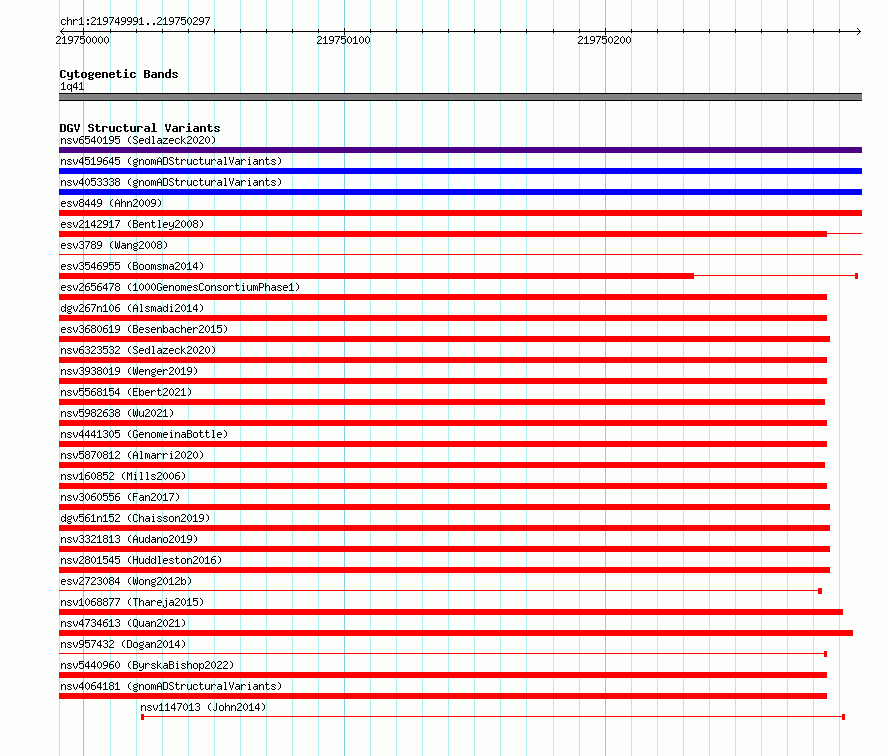Select nsv2801545 (Huddleston2016) label
Viewport: 890px width, 756px height.
(141, 560)
